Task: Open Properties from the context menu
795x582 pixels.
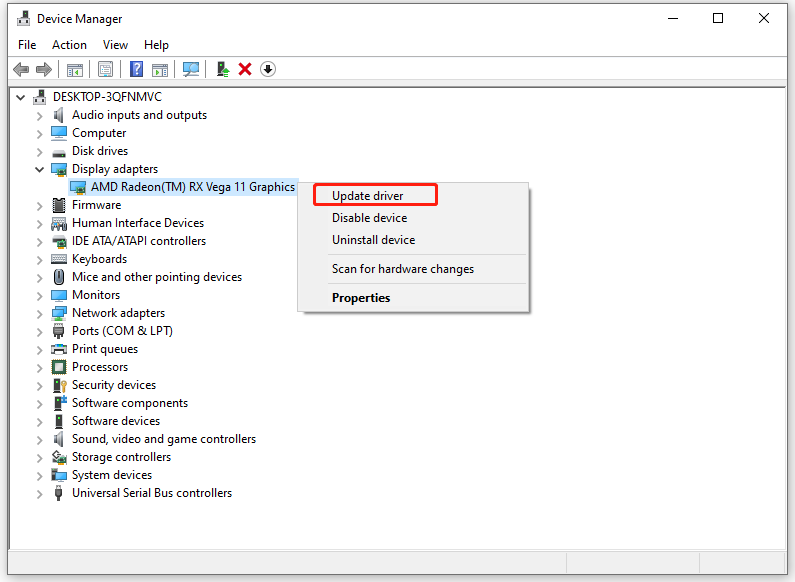Action: pyautogui.click(x=361, y=298)
